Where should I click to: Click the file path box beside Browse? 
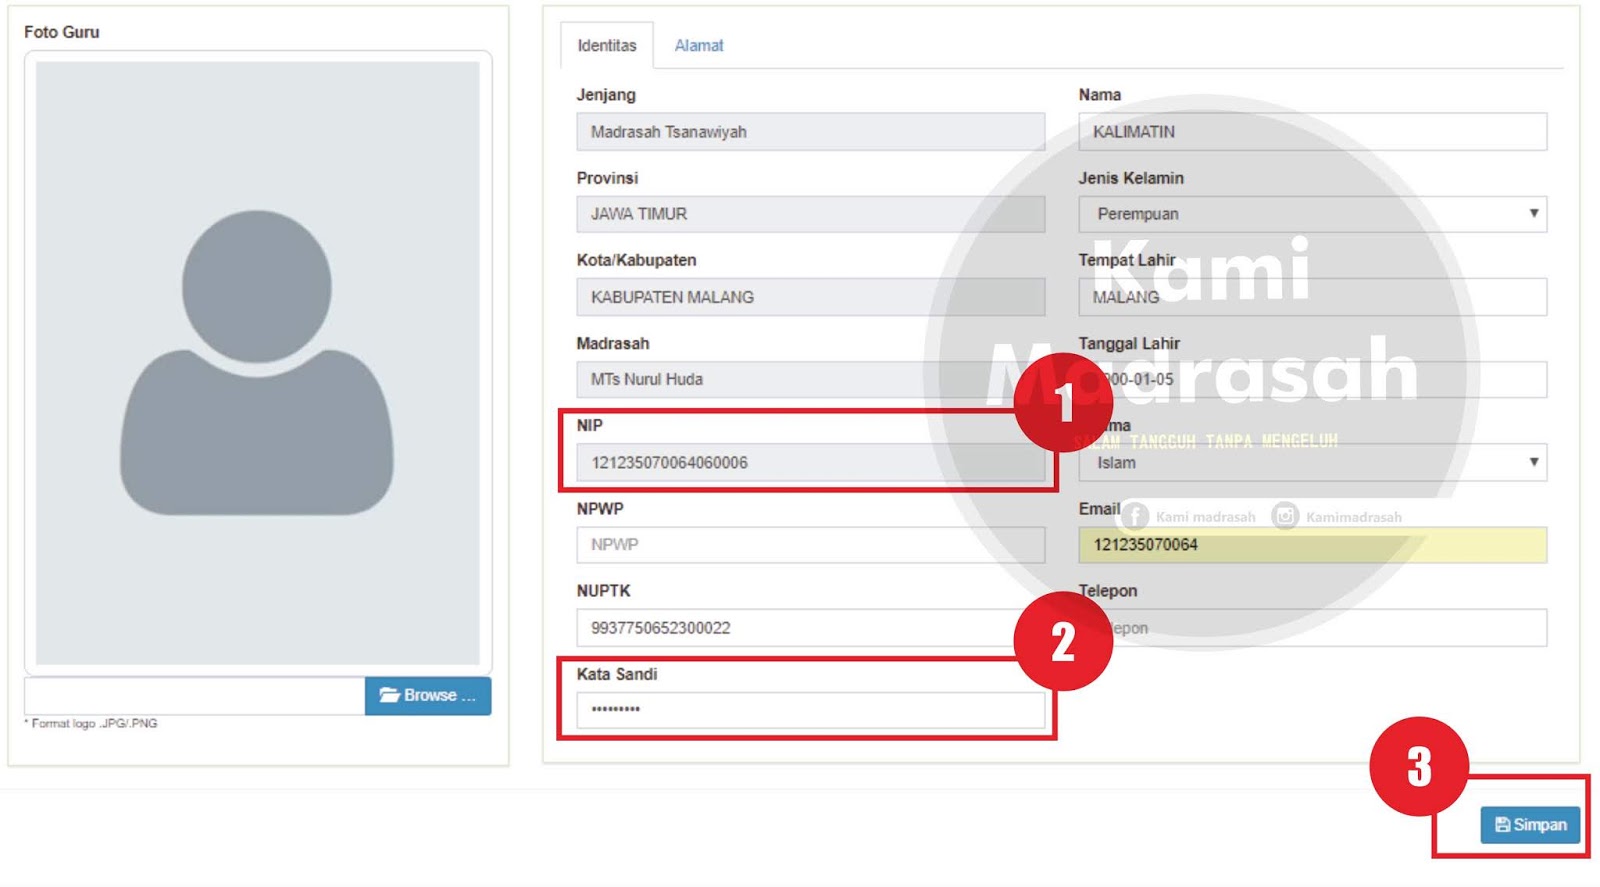[x=195, y=695]
